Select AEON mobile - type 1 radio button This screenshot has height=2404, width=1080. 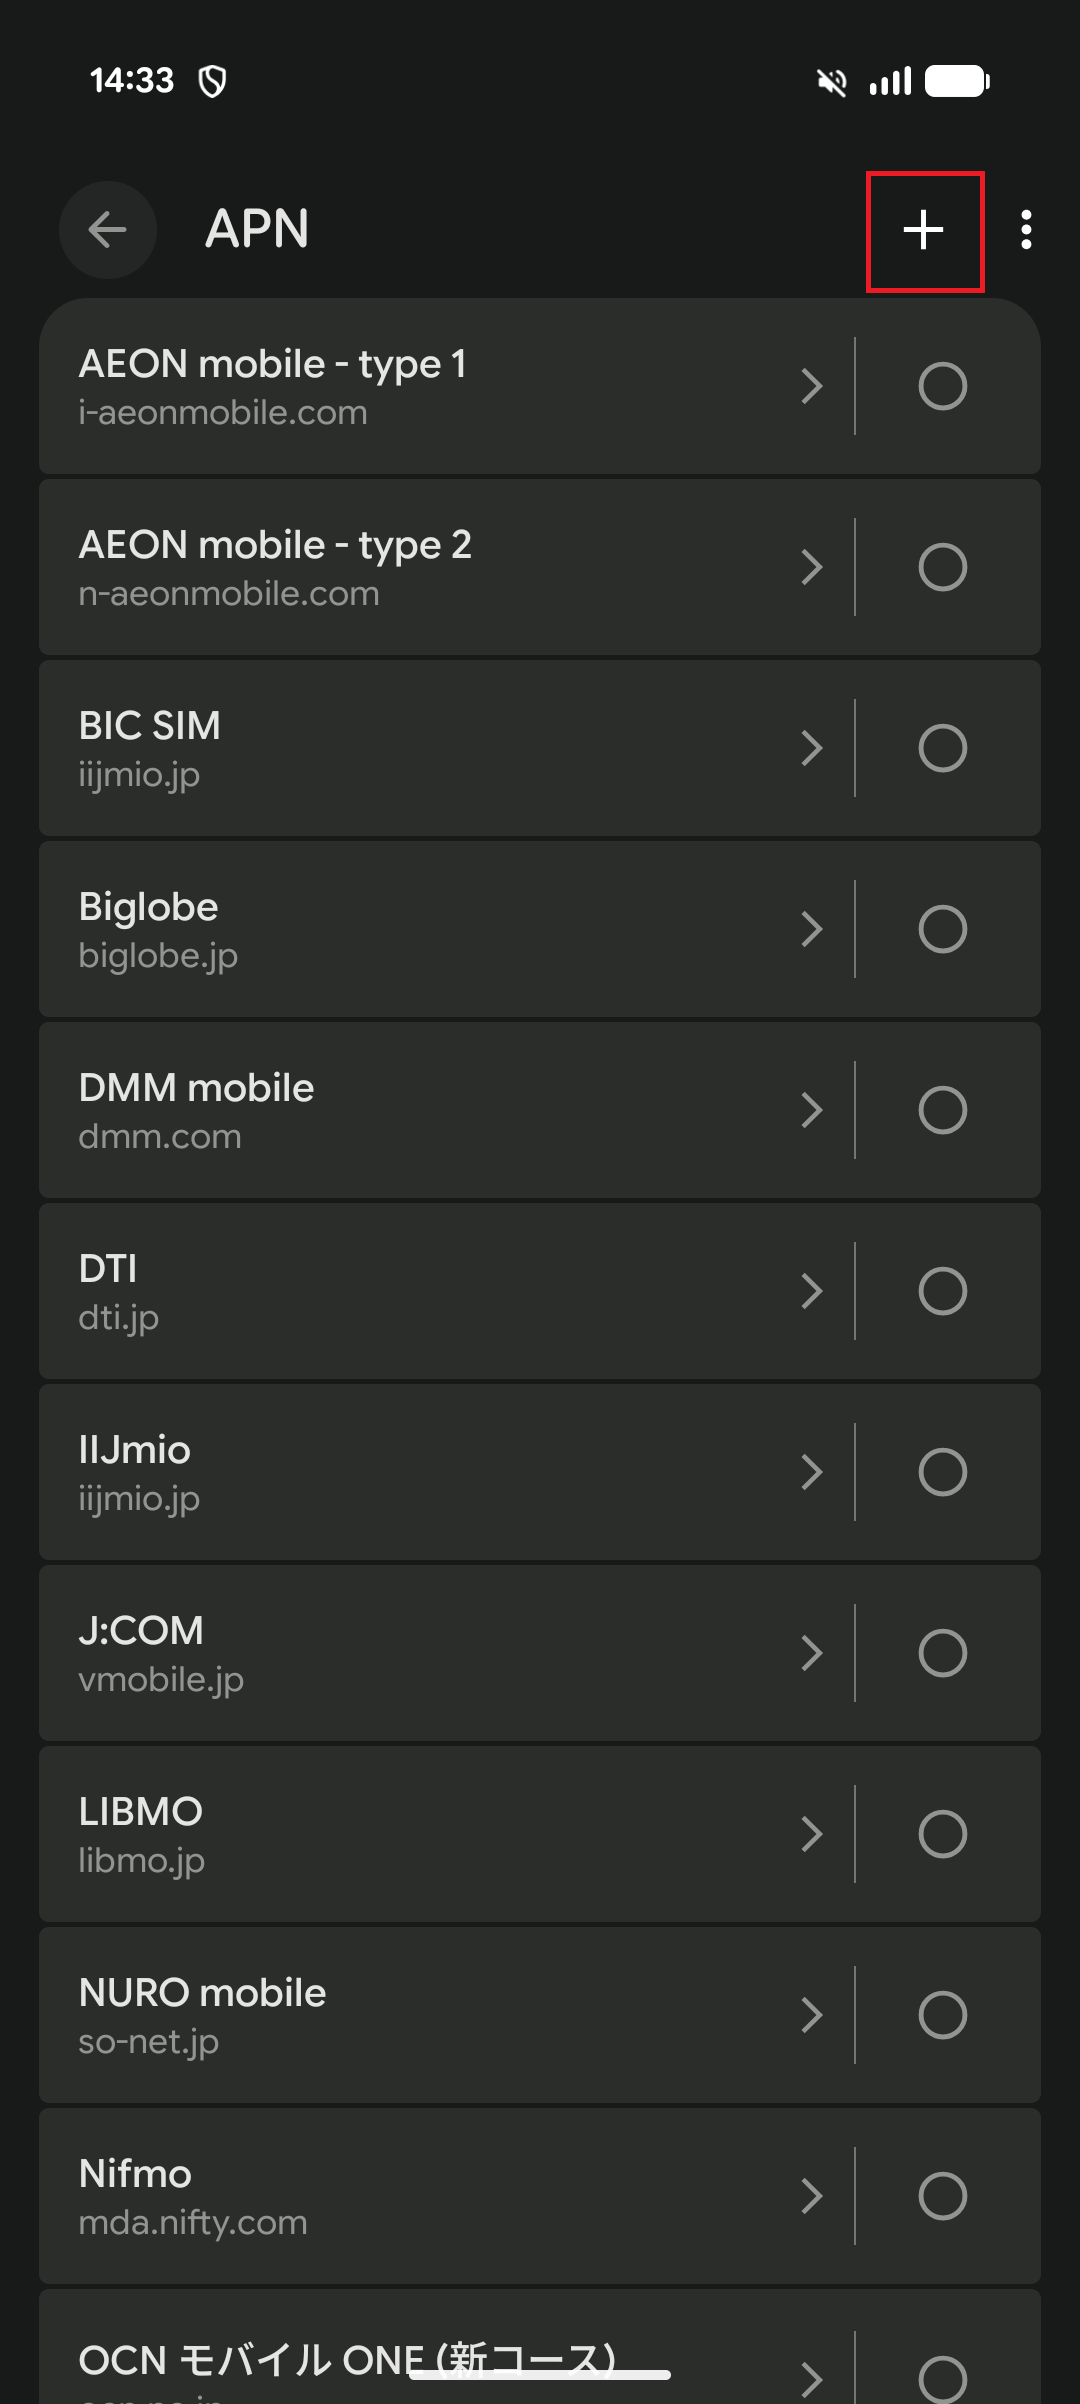click(x=942, y=386)
